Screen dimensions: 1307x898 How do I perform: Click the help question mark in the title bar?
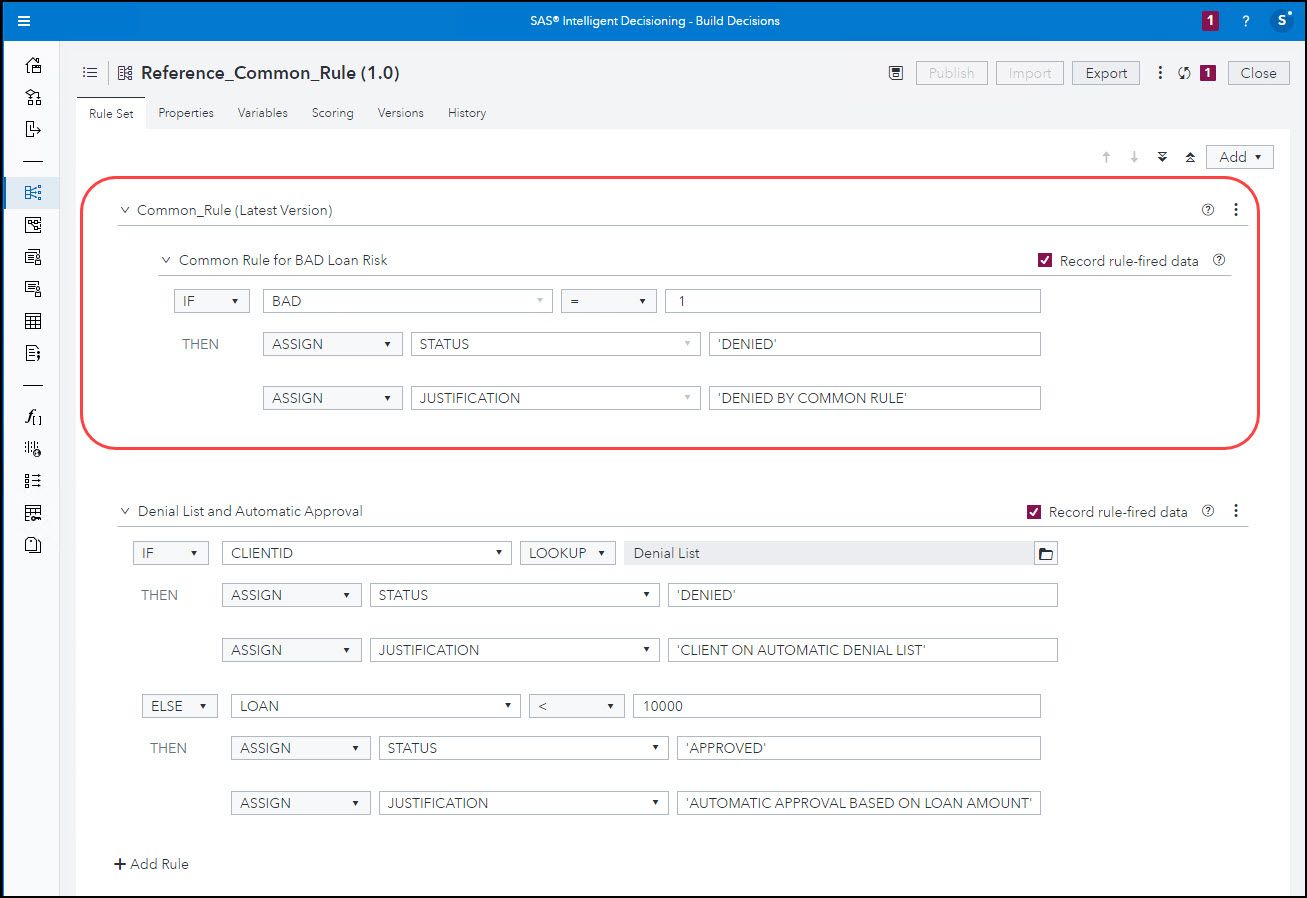pos(1245,20)
